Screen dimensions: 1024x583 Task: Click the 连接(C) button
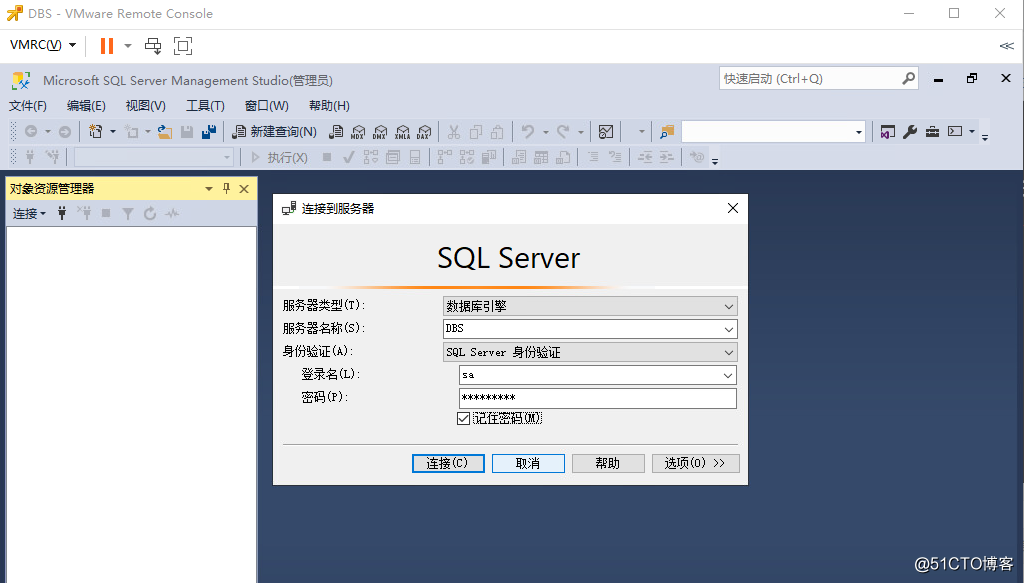[x=448, y=464]
